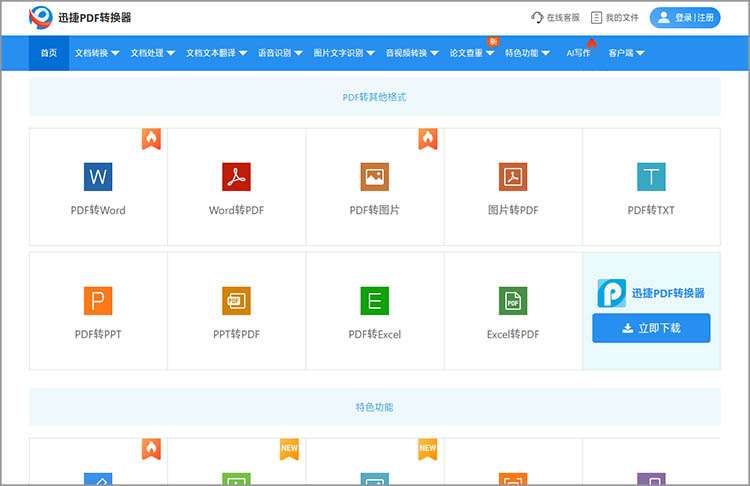Click the PDF转TXT label
Image resolution: width=750 pixels, height=486 pixels.
click(651, 210)
